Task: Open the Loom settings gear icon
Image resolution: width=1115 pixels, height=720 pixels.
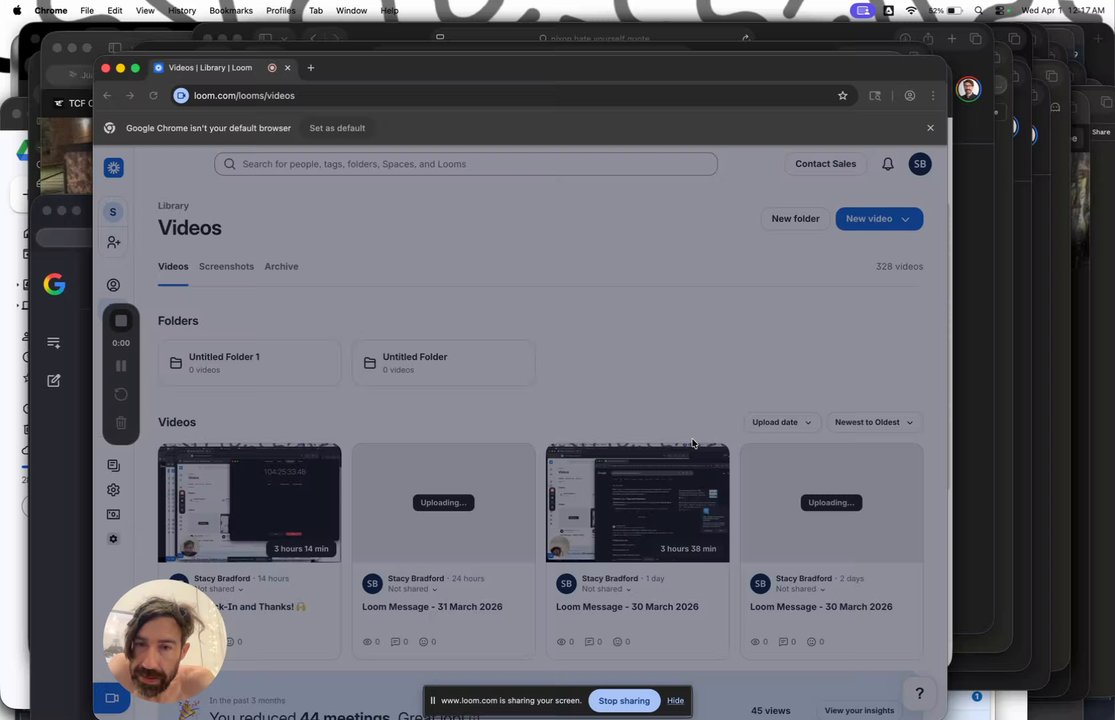Action: click(113, 490)
